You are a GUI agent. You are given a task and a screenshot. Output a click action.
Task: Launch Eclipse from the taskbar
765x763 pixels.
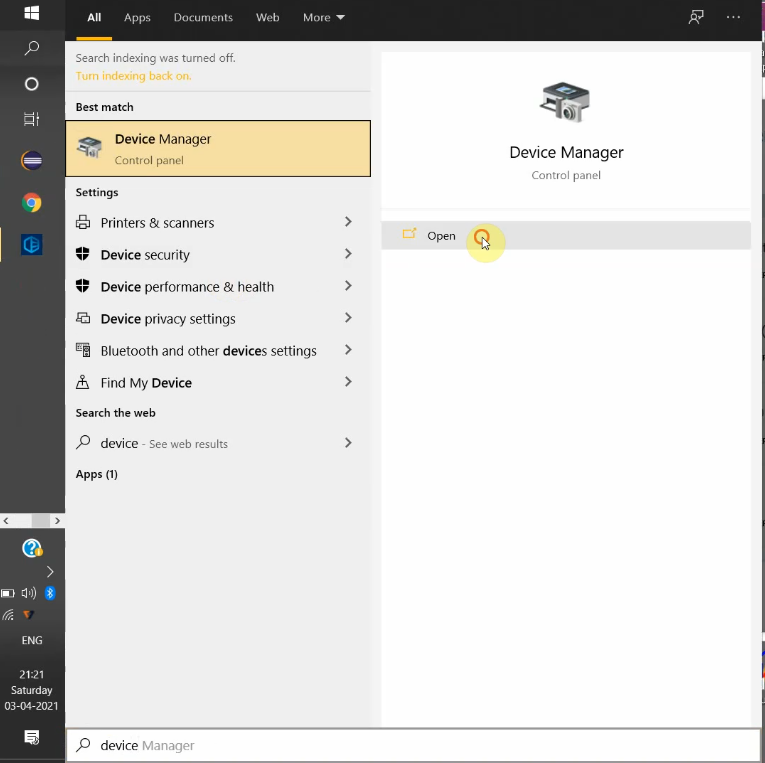click(x=32, y=161)
